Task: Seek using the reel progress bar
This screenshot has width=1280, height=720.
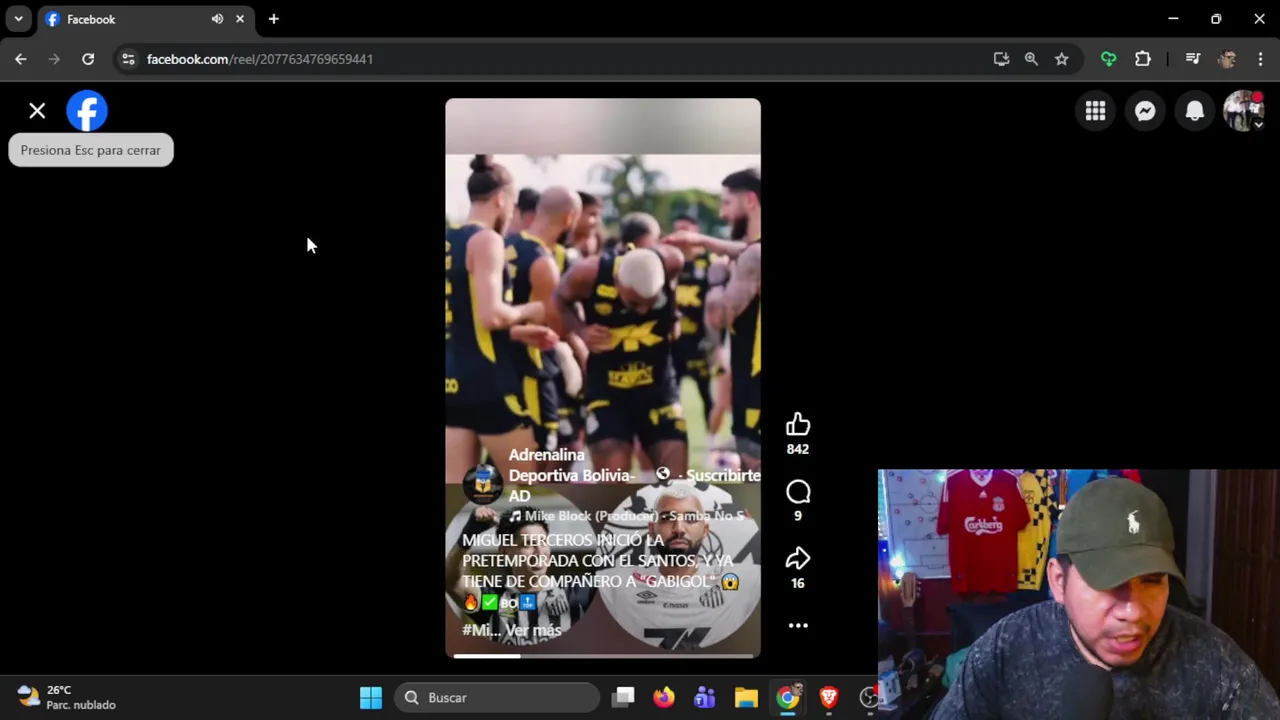Action: coord(603,656)
